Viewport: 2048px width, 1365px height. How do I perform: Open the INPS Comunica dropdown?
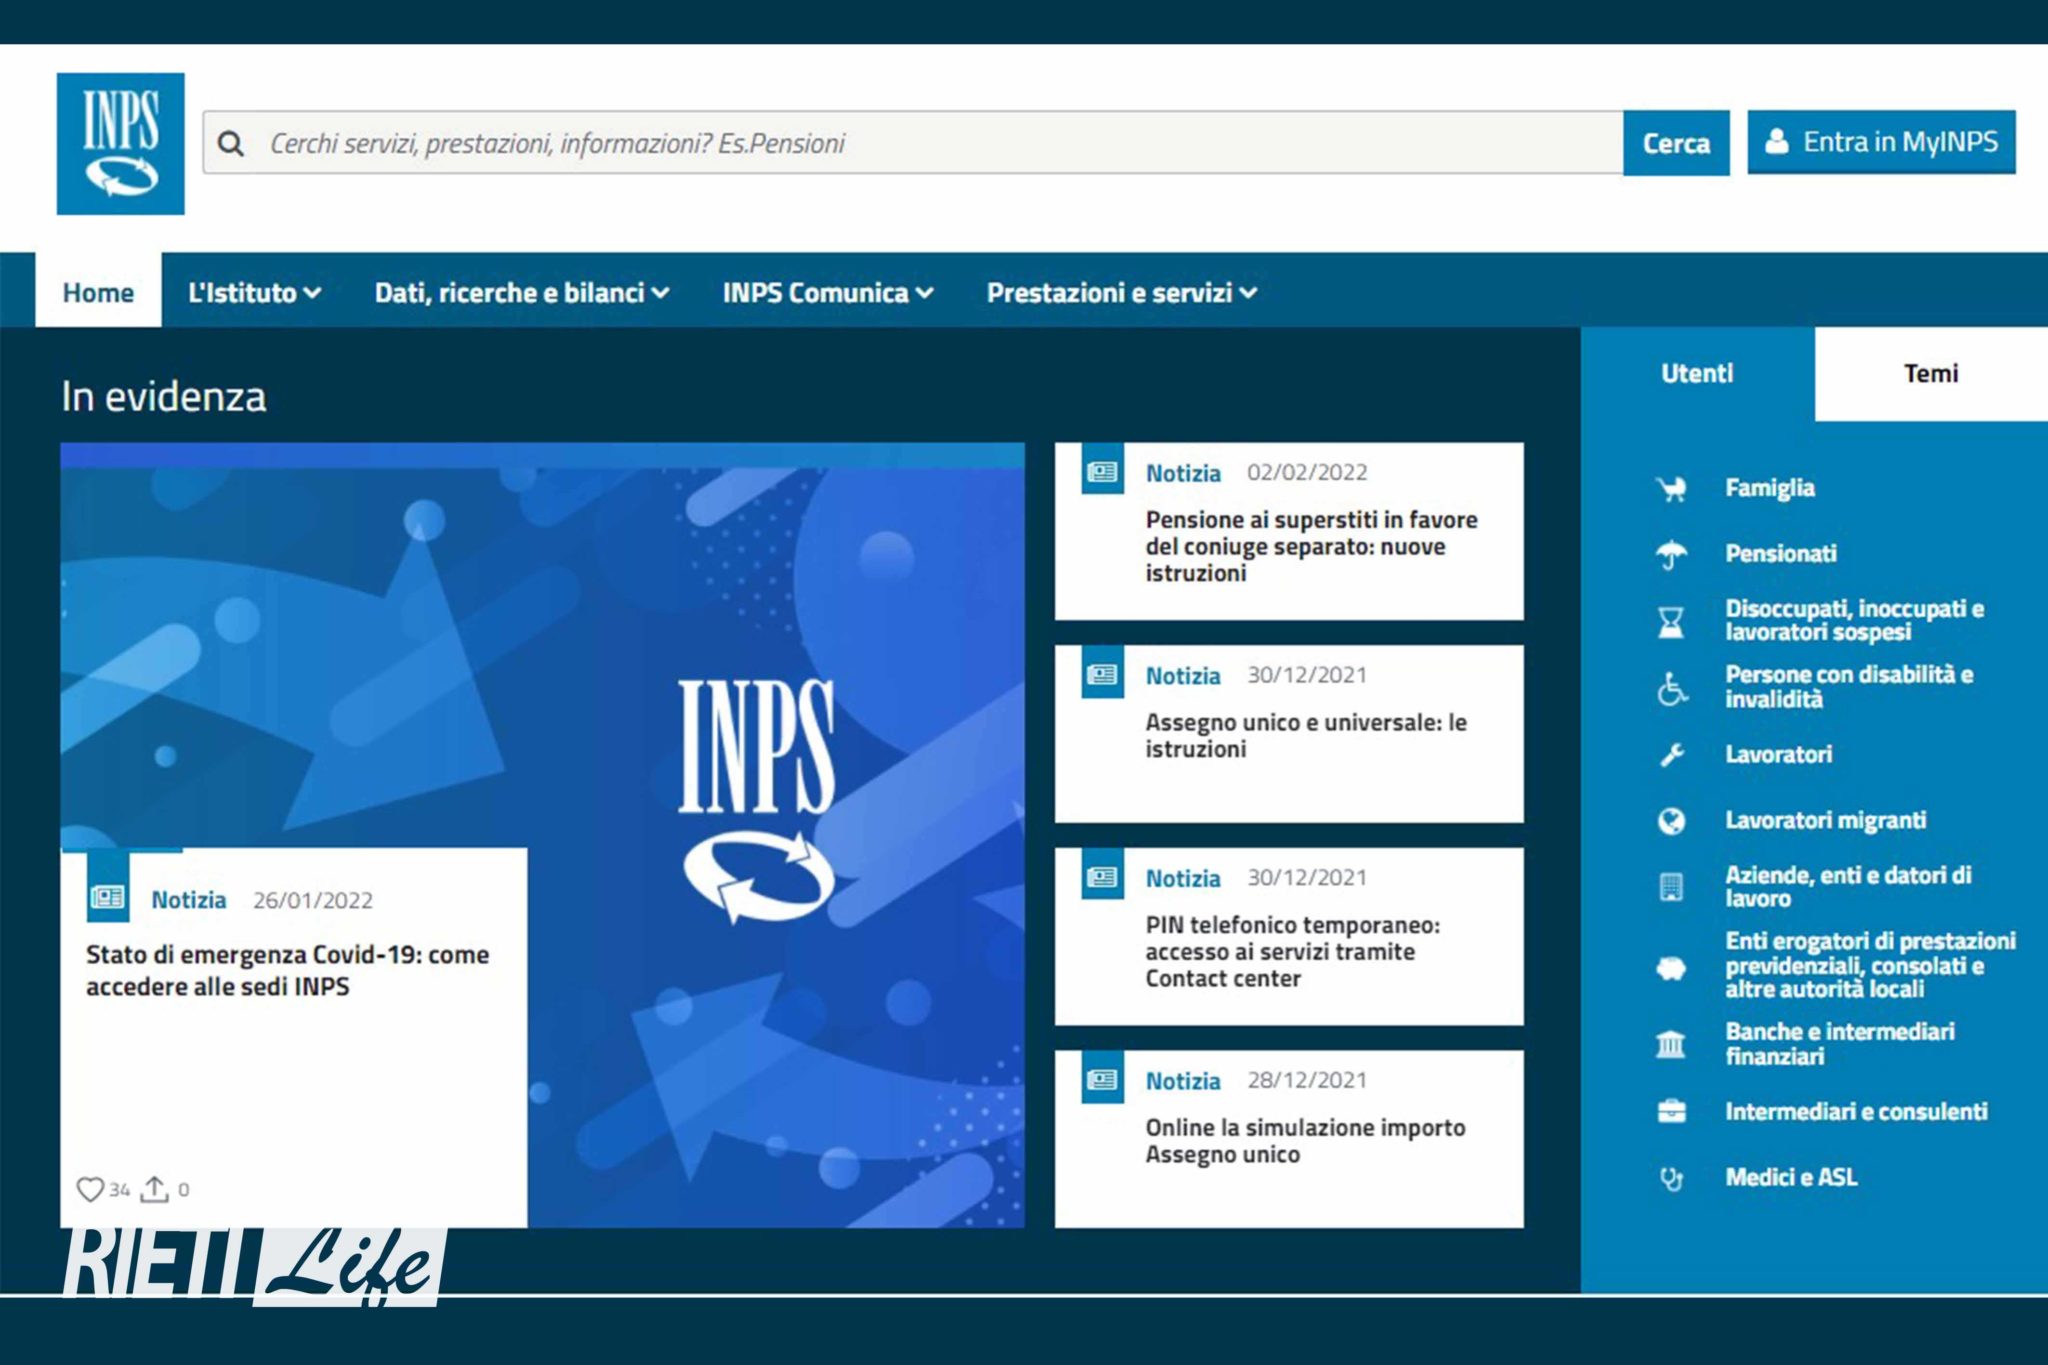[x=827, y=292]
